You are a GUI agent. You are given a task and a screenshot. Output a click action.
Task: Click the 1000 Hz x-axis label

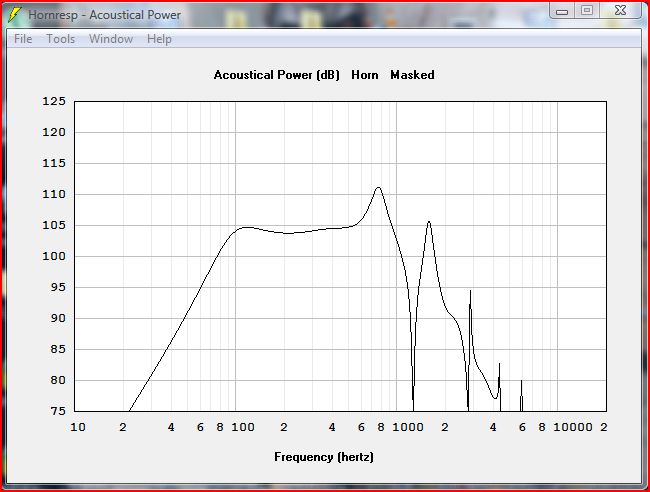[408, 427]
